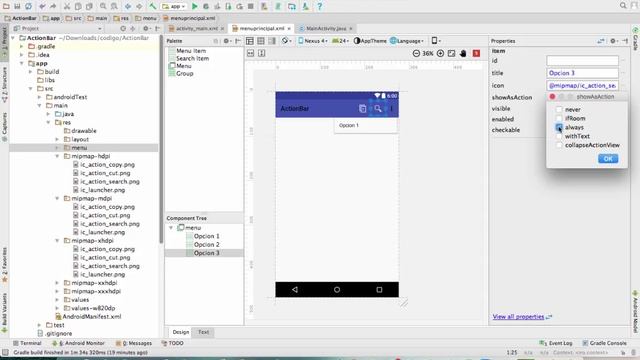Screen dimensions: 640x360
Task: Click the title field containing Opcion 3
Action: pyautogui.click(x=582, y=73)
